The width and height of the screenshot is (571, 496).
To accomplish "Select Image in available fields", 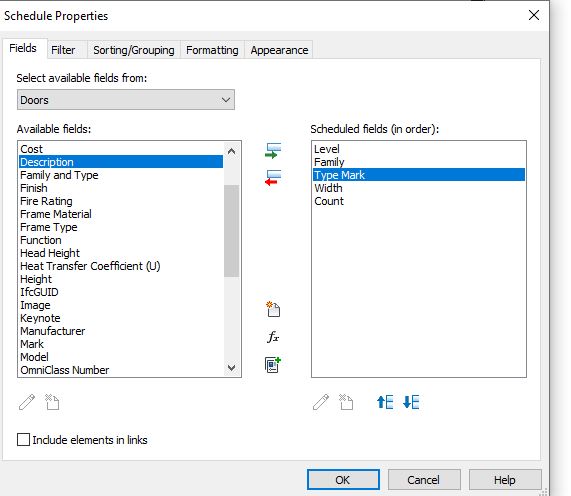I will [x=121, y=305].
